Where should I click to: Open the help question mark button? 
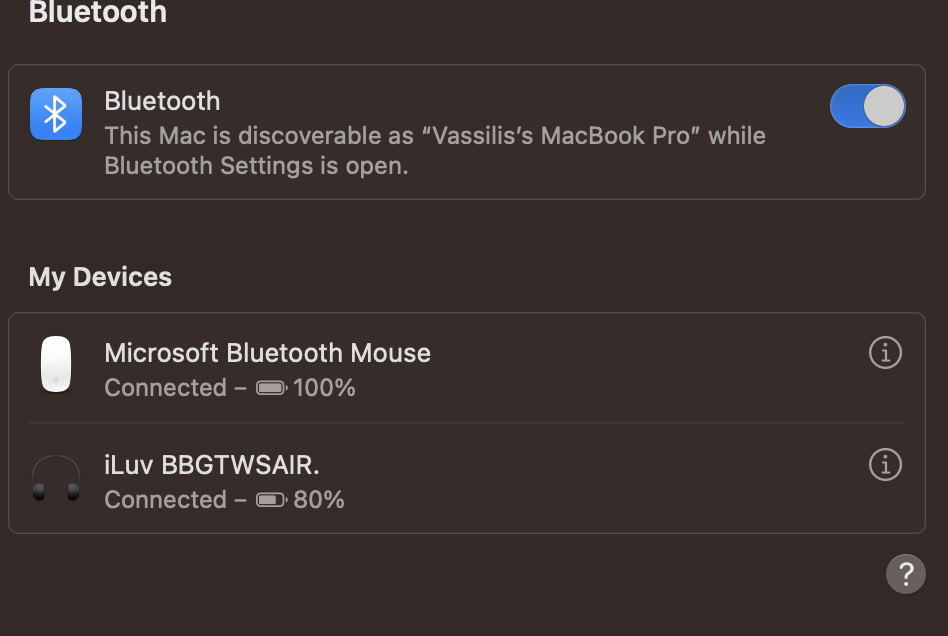(905, 574)
